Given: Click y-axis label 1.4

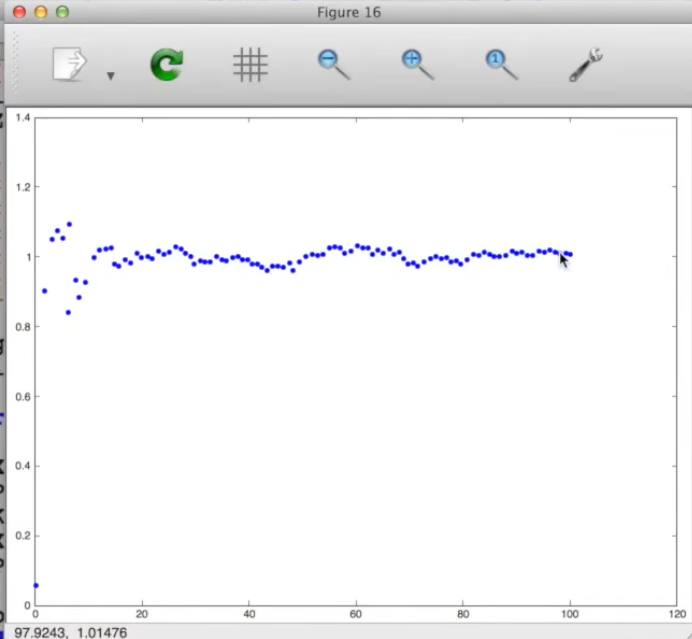Looking at the screenshot, I should tap(23, 117).
